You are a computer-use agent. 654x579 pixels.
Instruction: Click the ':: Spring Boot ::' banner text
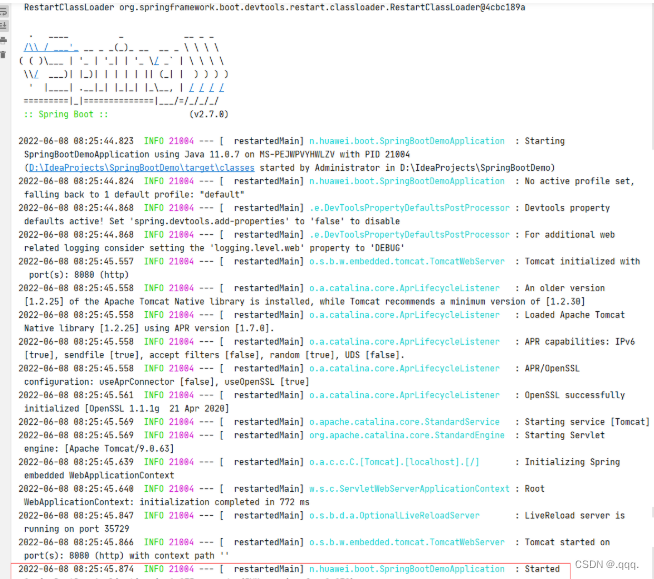(x=66, y=114)
